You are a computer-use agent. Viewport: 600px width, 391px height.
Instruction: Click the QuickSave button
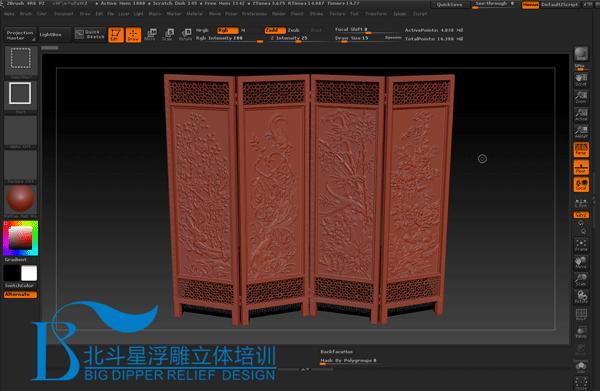449,5
